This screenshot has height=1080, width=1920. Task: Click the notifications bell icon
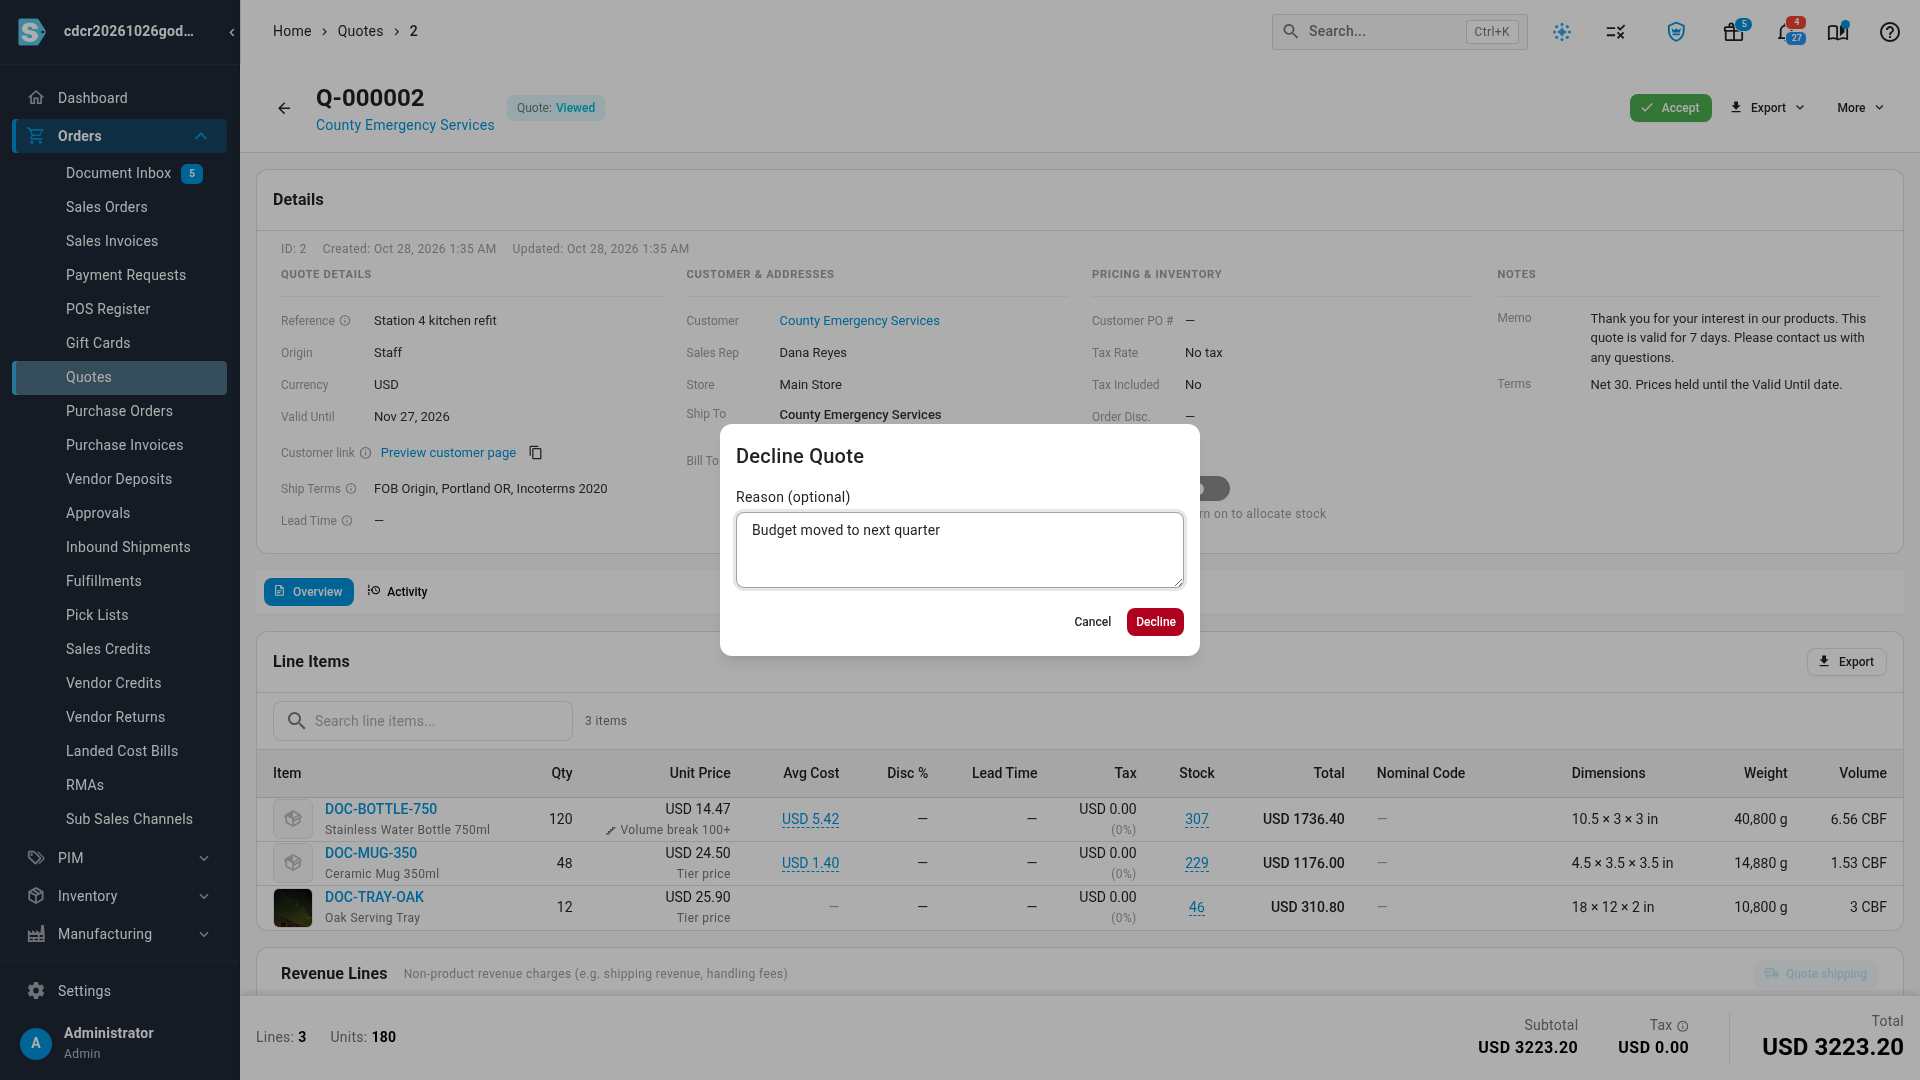point(1787,32)
